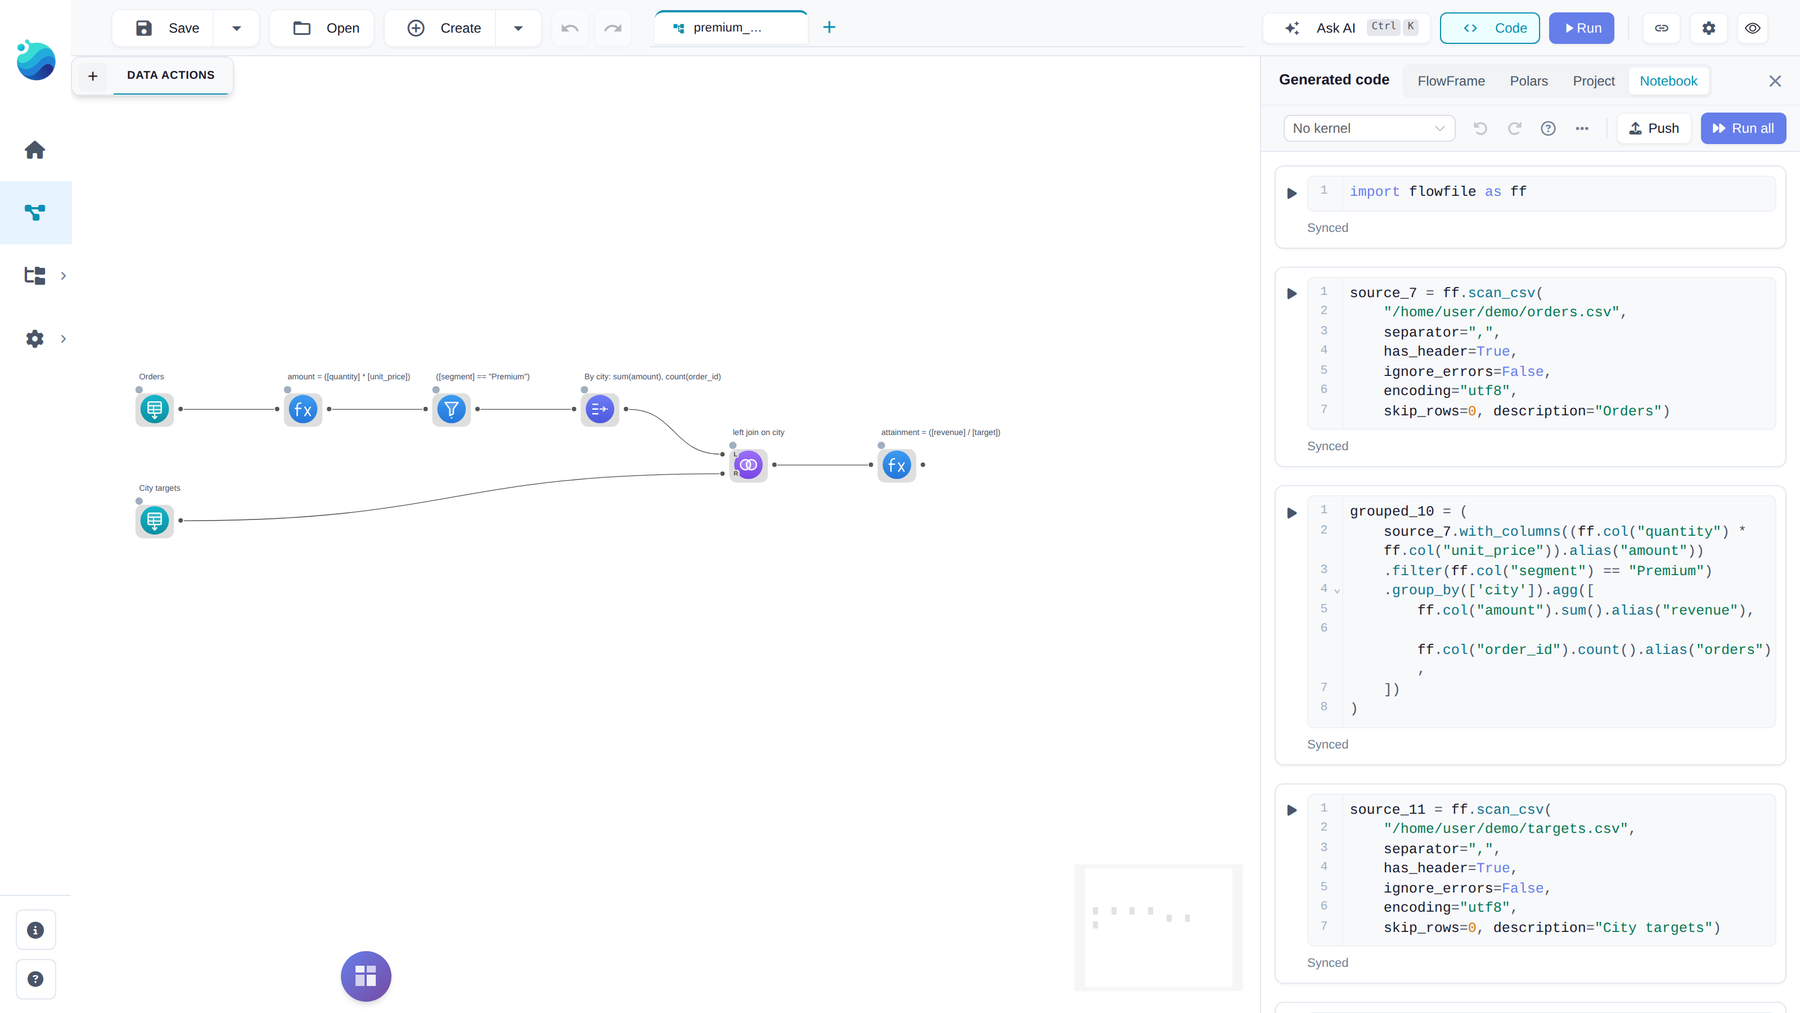Expand the file manager sidebar chevron

[x=63, y=276]
